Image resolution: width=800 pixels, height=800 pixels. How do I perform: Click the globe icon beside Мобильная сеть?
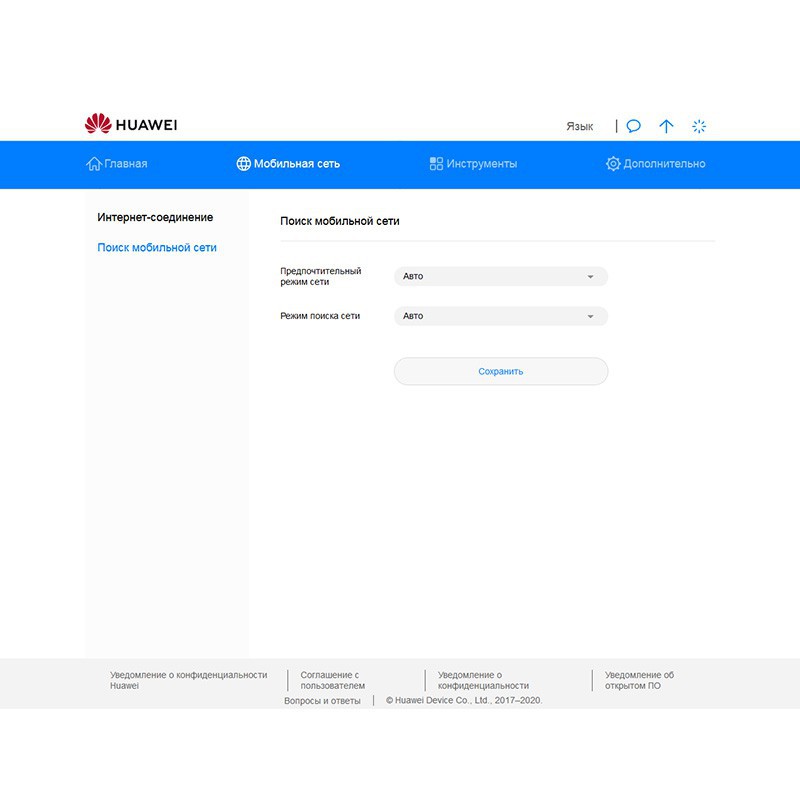pos(243,164)
